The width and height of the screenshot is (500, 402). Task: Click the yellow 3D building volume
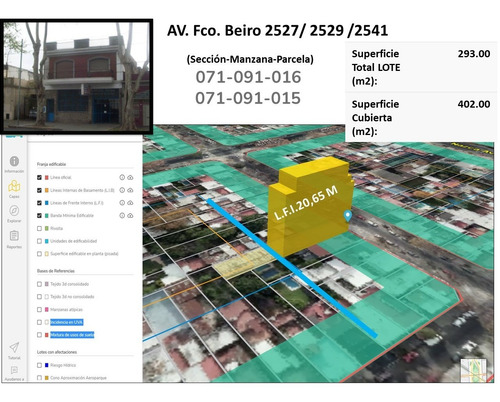[x=310, y=207]
